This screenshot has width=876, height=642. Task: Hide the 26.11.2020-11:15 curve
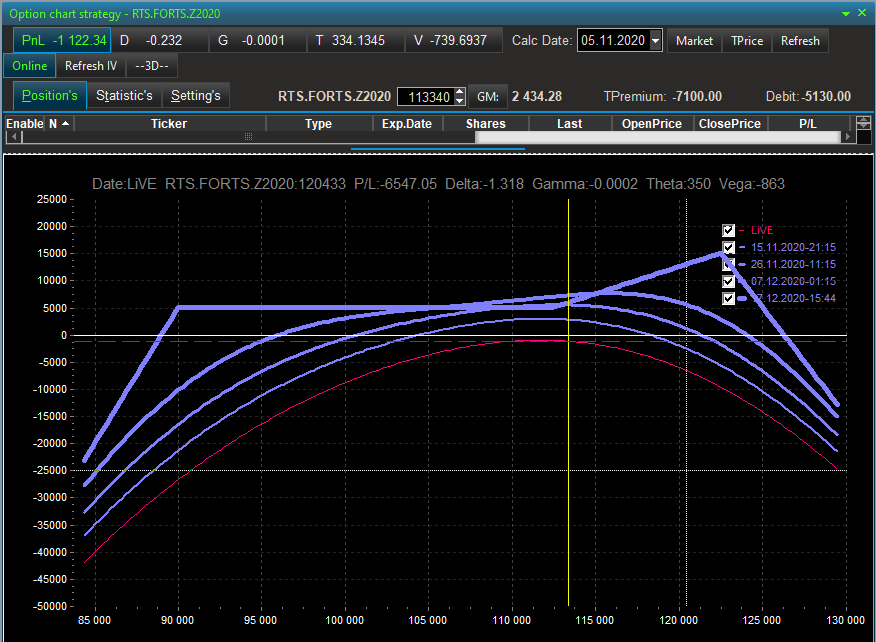(729, 264)
